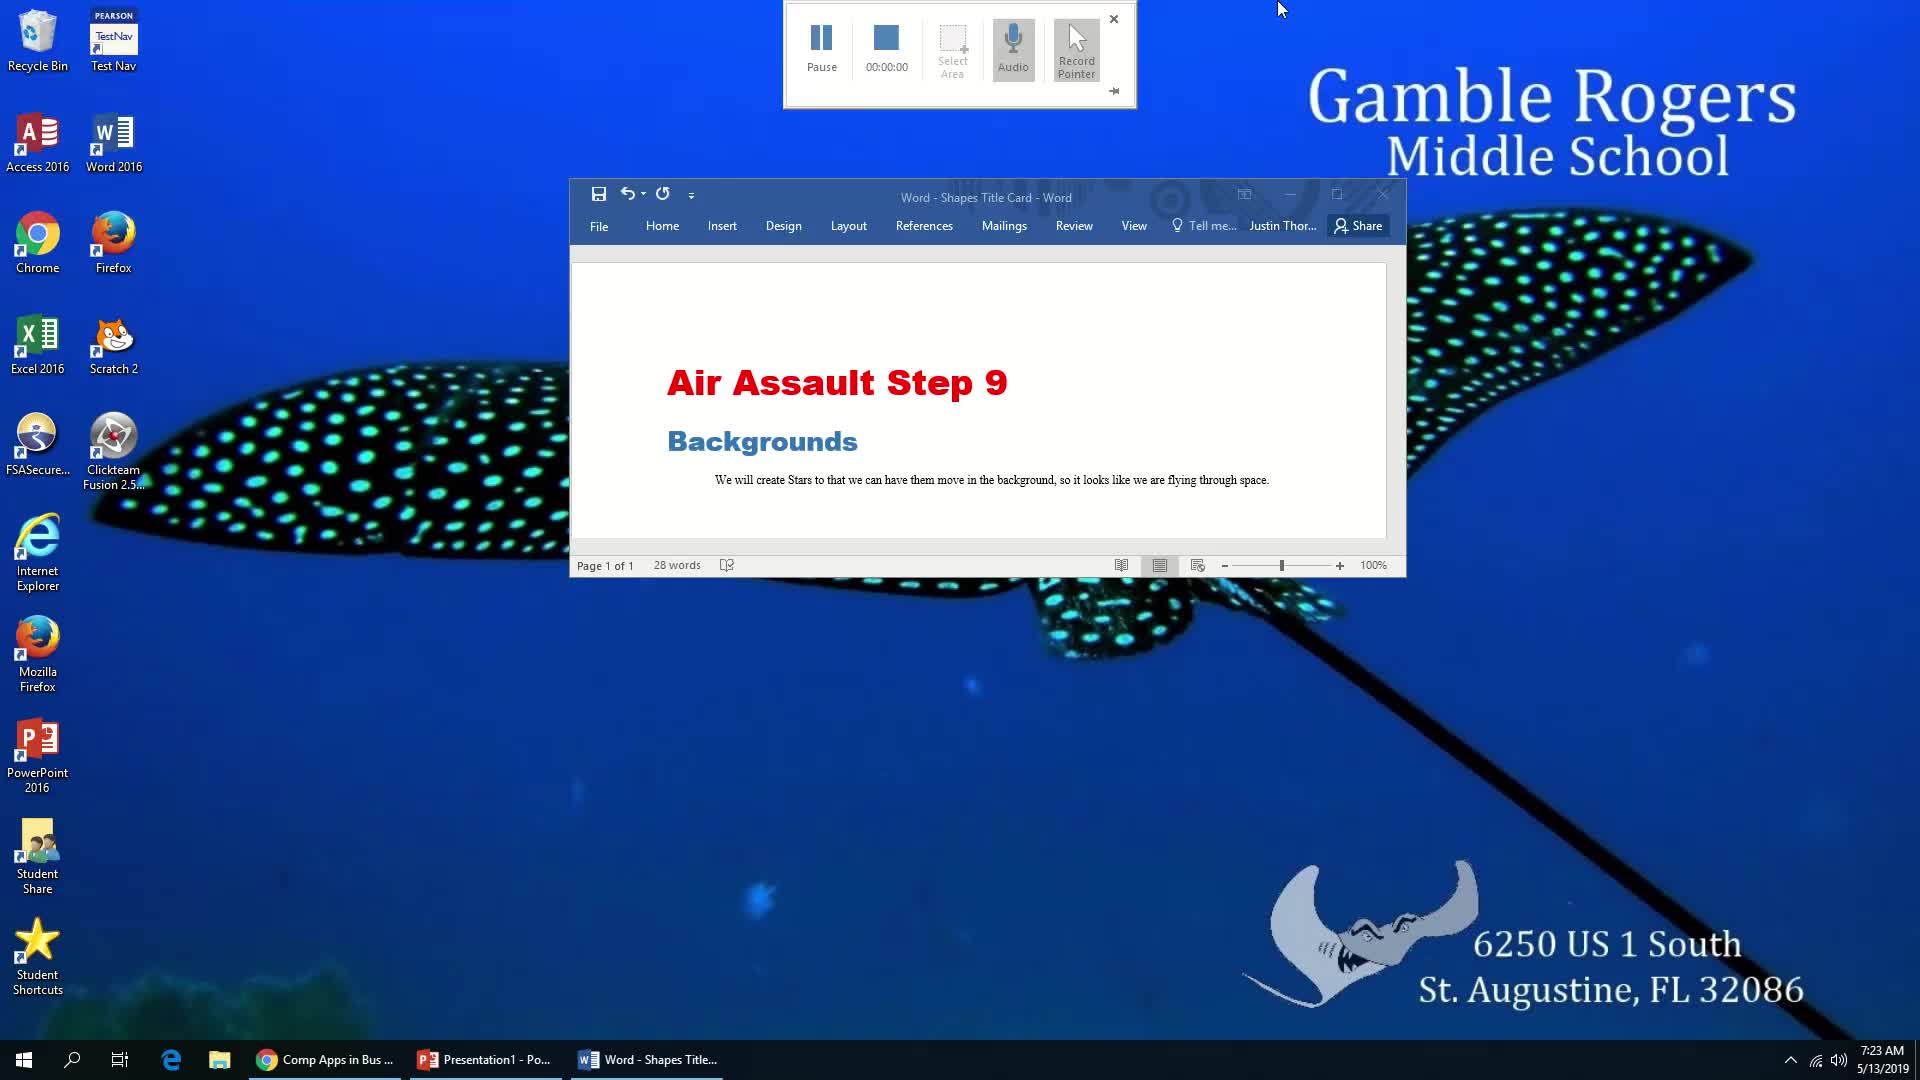Click the Print Layout view icon in status bar
The image size is (1920, 1080).
[1158, 564]
